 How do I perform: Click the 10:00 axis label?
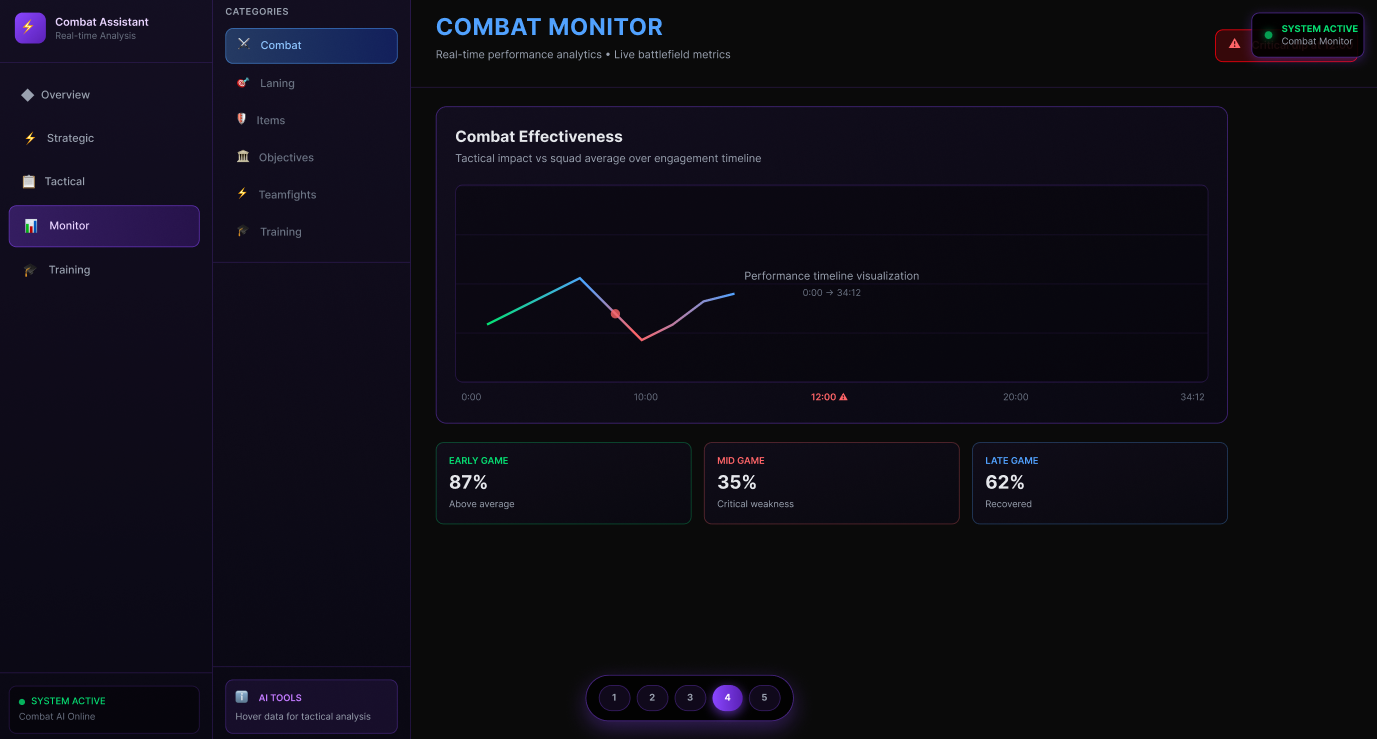pyautogui.click(x=646, y=397)
